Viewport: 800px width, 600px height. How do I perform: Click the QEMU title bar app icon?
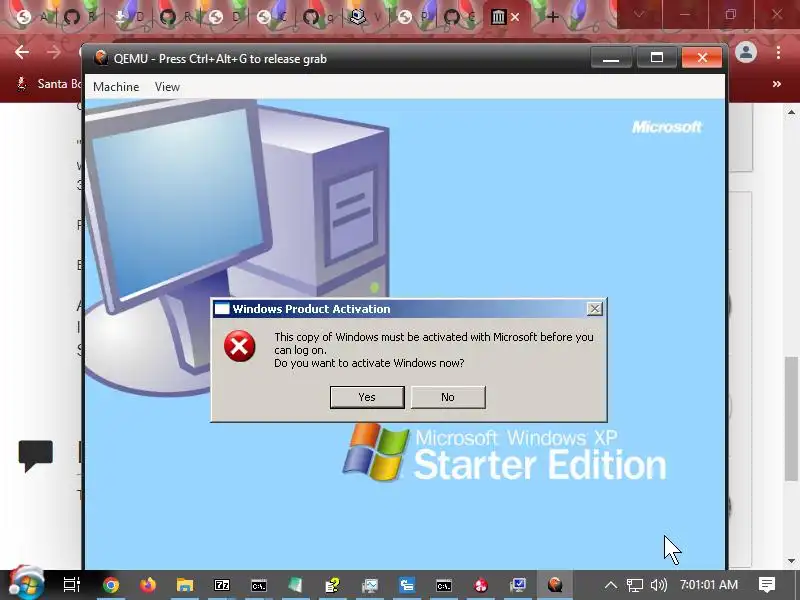(x=101, y=58)
